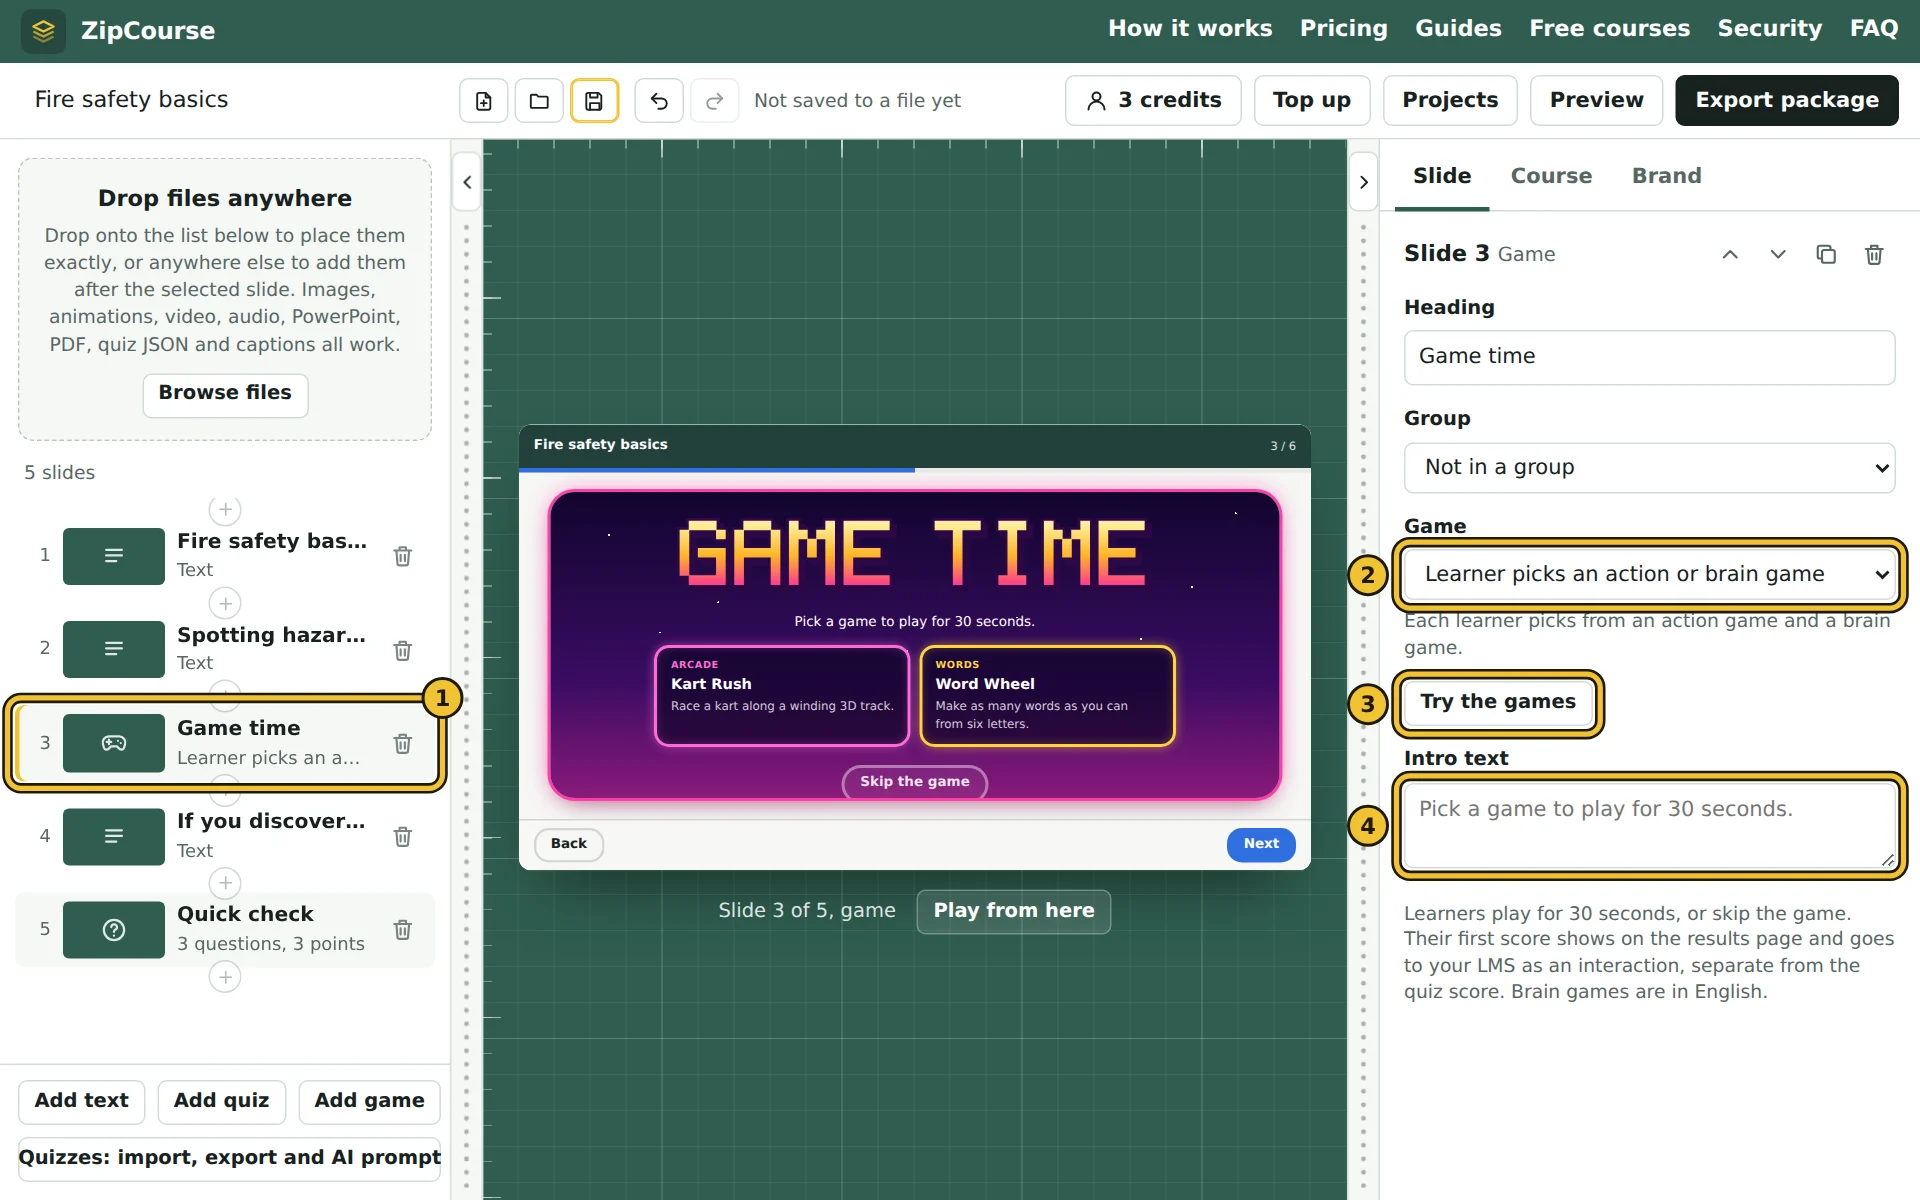Click Next in slide preview
Screen dimensions: 1920x1200
coord(1261,845)
